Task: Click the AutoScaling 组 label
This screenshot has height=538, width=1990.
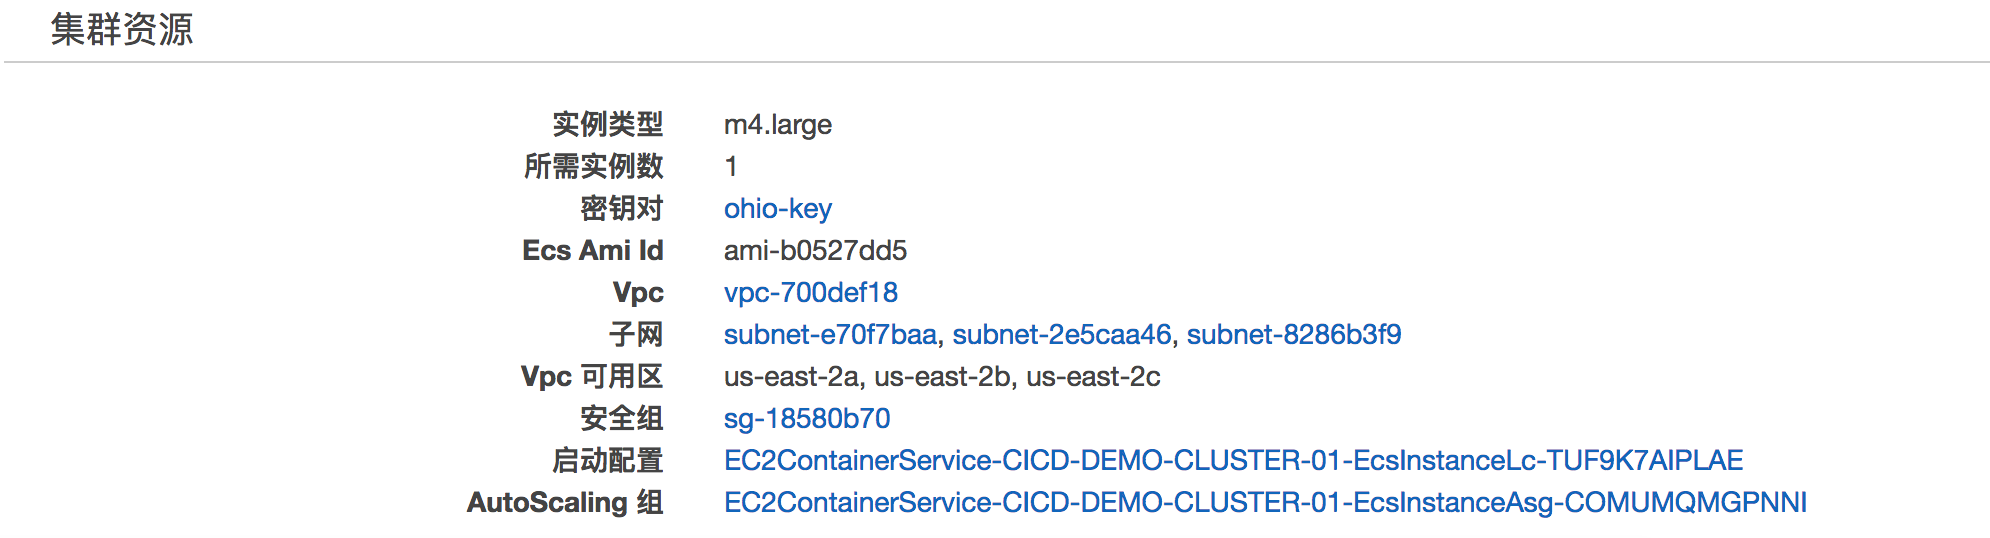Action: pyautogui.click(x=565, y=502)
